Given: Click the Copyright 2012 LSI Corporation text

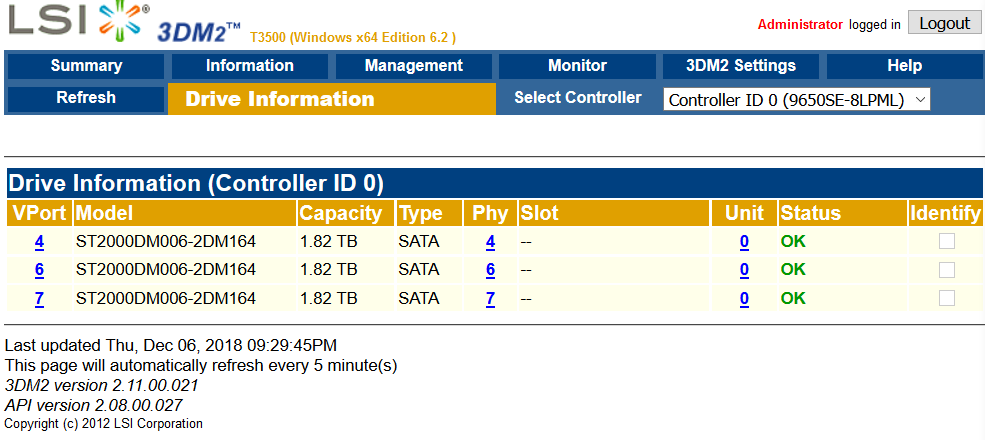Looking at the screenshot, I should pos(104,424).
